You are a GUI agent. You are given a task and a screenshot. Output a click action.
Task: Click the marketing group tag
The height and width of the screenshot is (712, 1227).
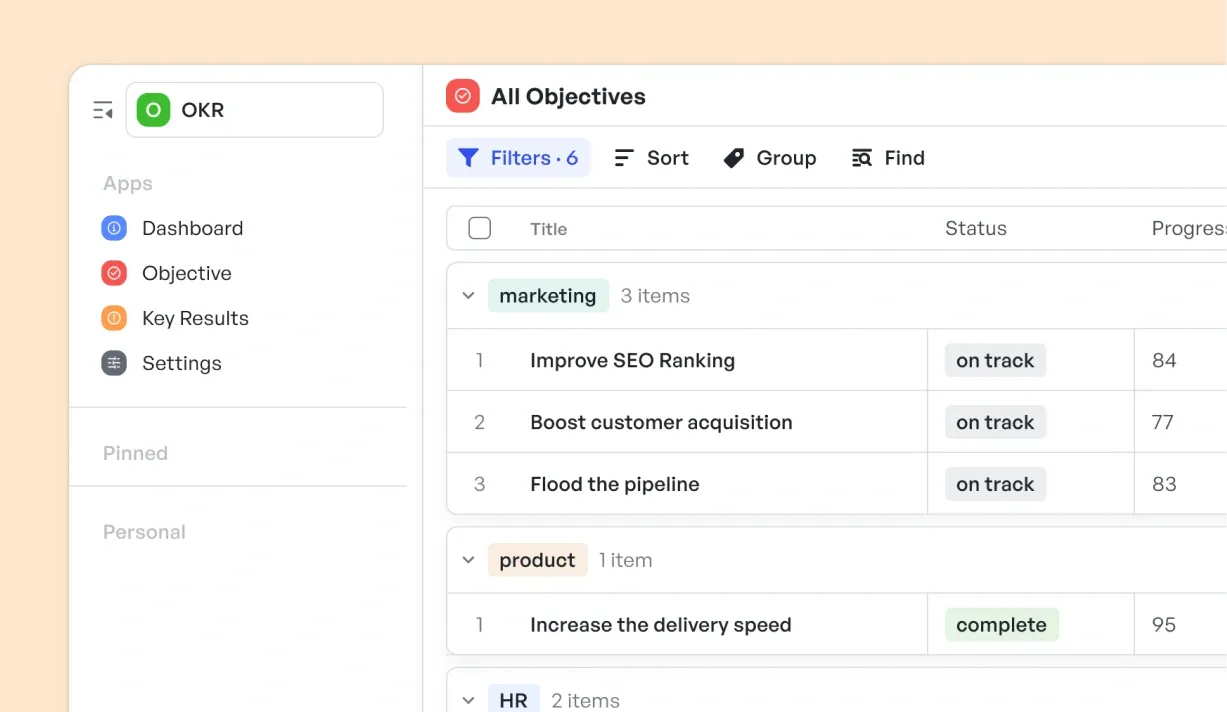[548, 296]
